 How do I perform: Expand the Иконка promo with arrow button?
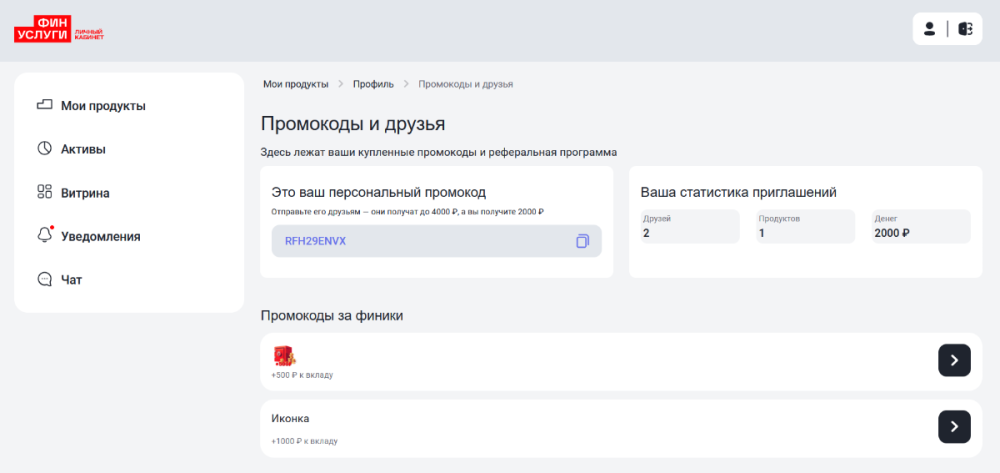coord(954,426)
